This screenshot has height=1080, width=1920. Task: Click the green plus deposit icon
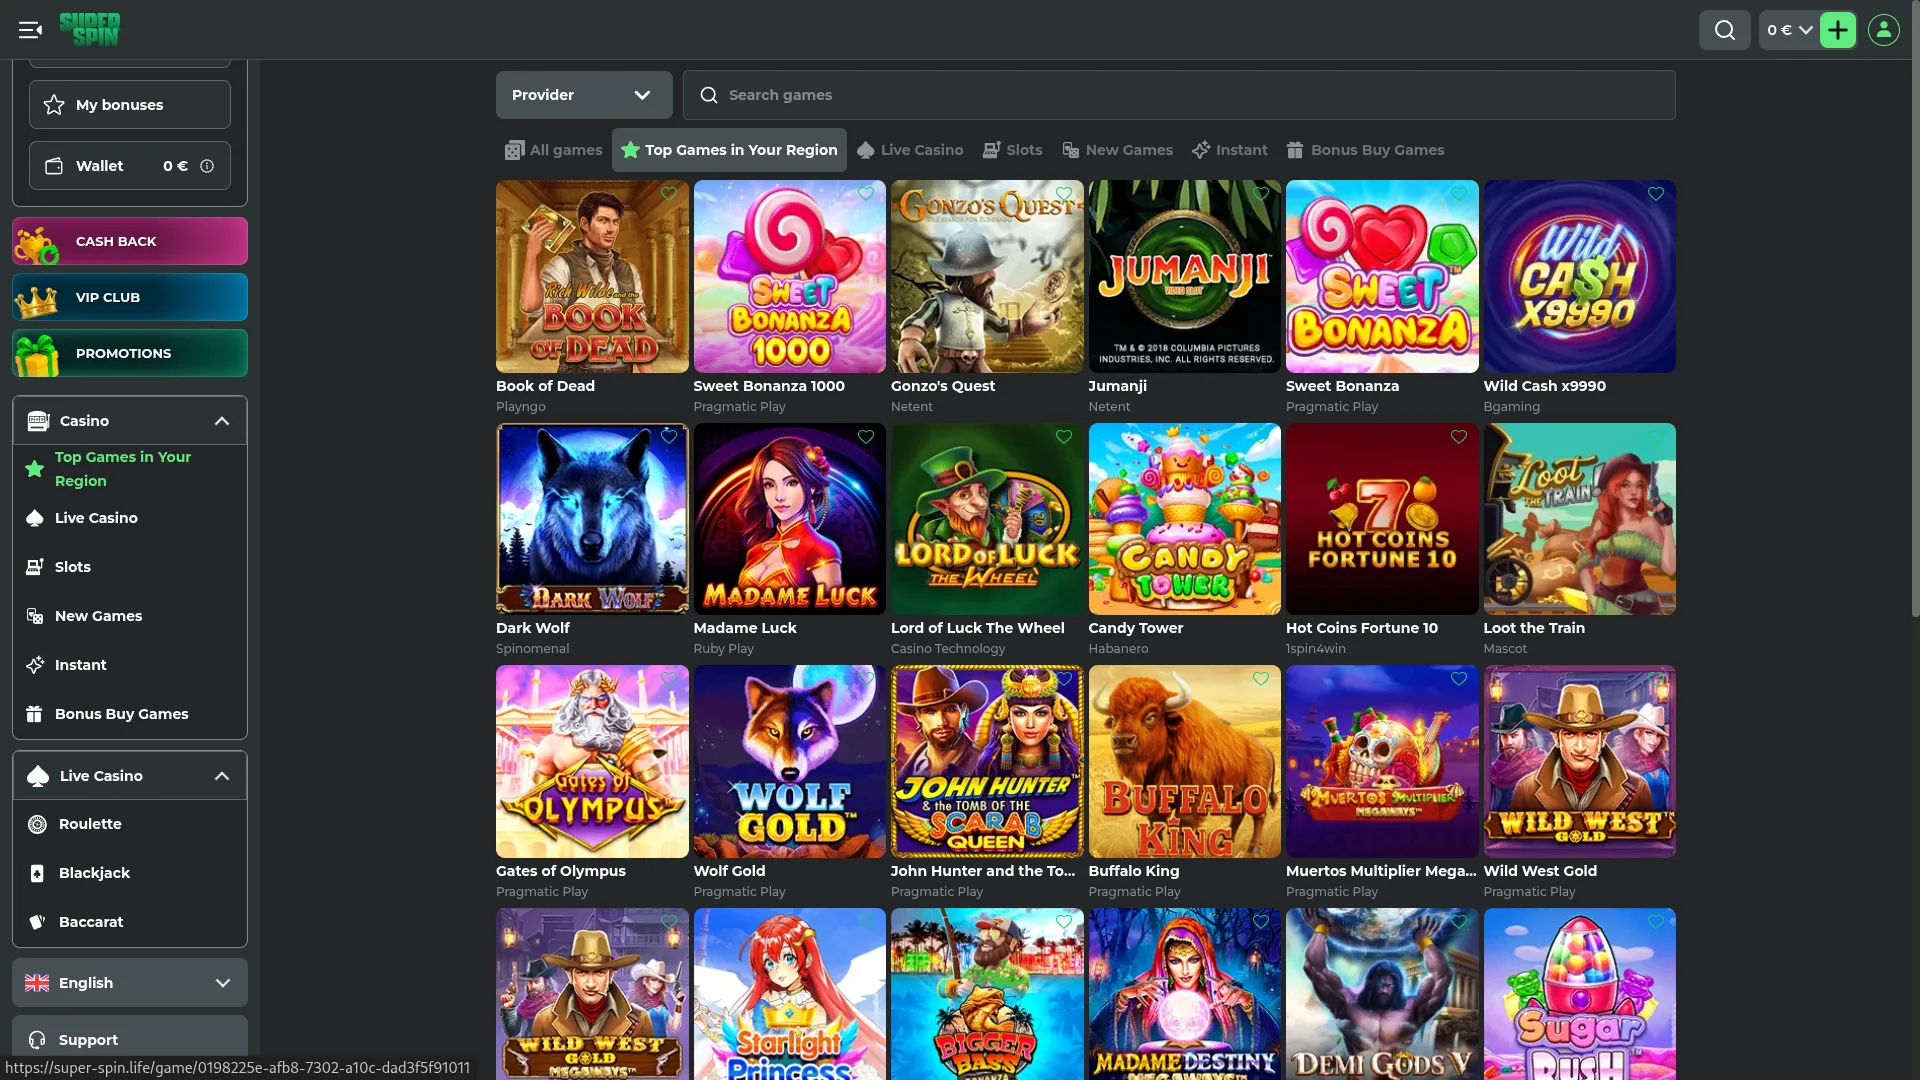[x=1837, y=30]
